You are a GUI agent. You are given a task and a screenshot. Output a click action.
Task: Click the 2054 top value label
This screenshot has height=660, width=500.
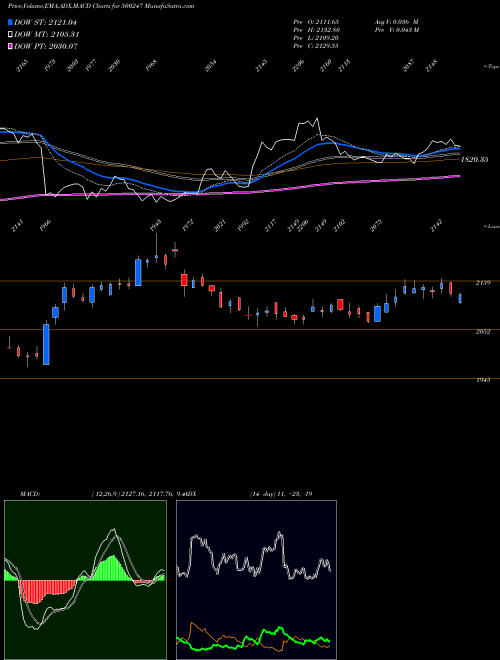click(x=210, y=66)
